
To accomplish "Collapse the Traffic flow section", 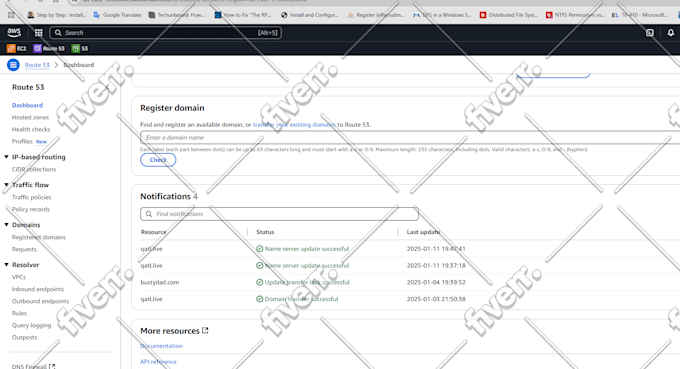I will pyautogui.click(x=7, y=185).
